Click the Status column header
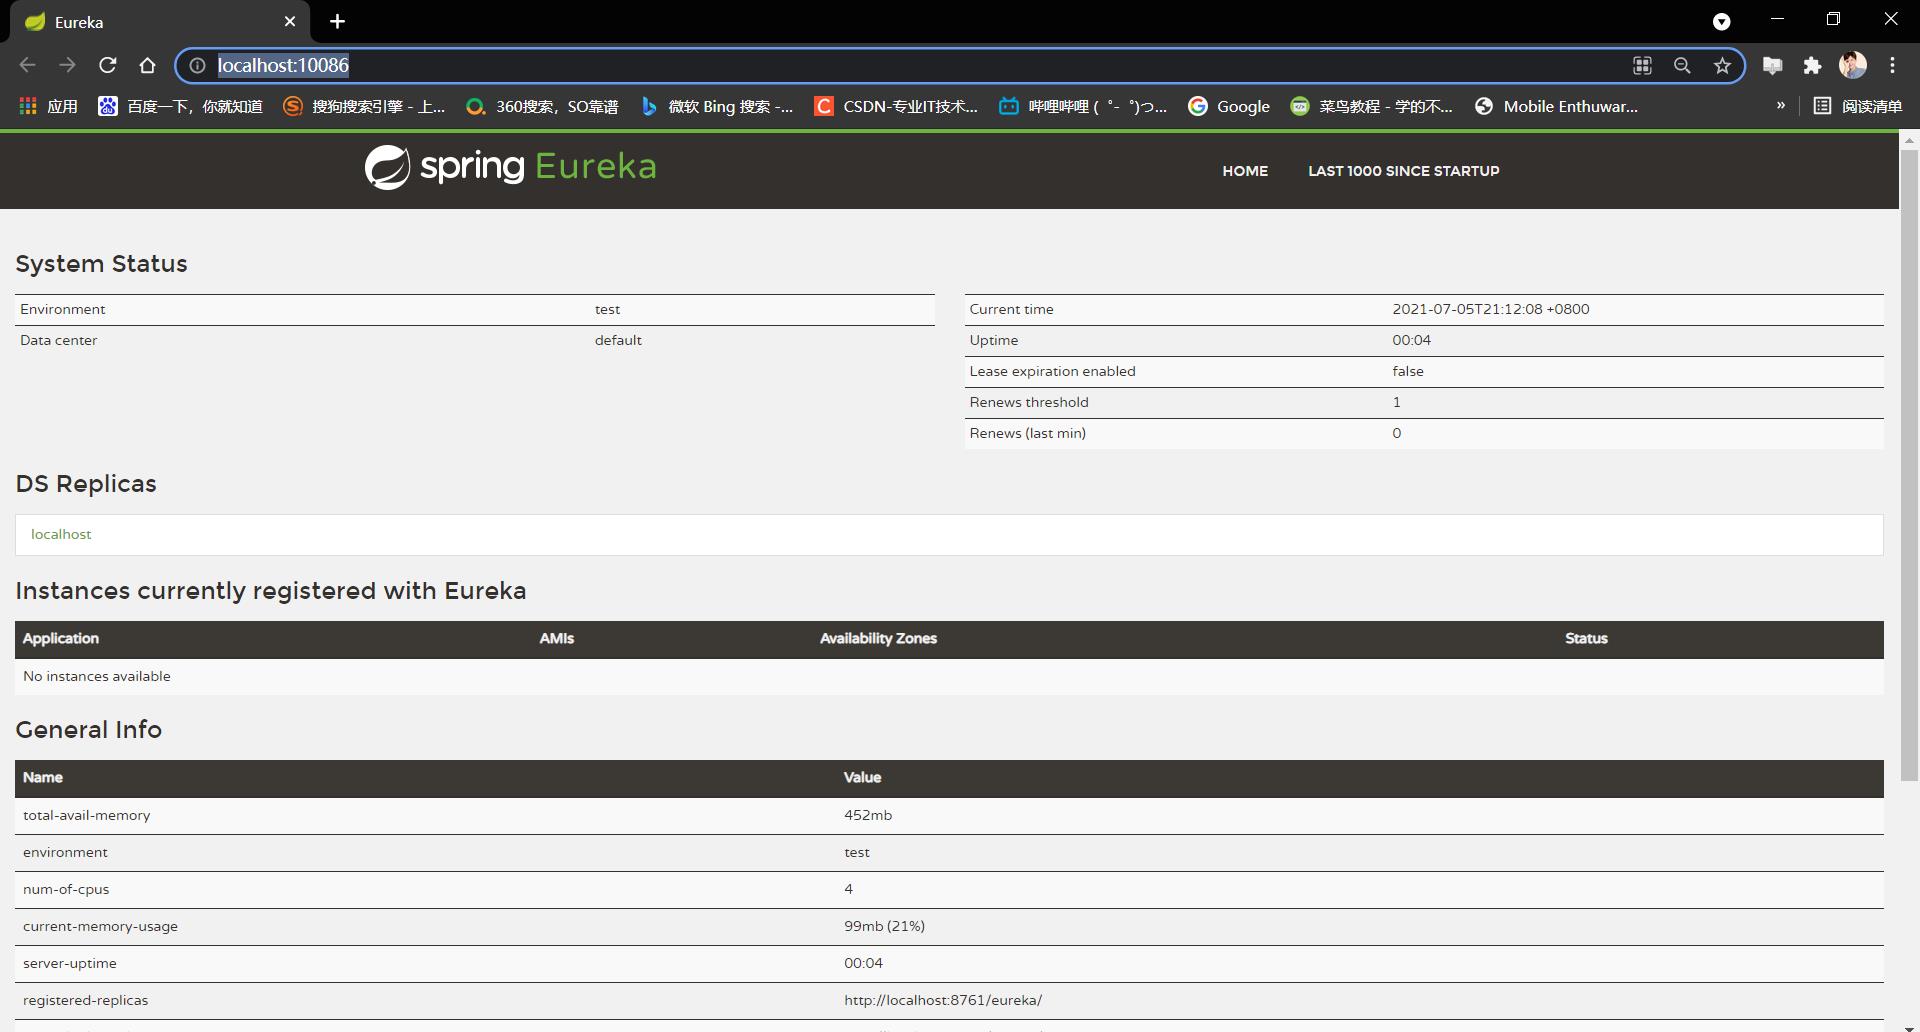 [x=1586, y=638]
